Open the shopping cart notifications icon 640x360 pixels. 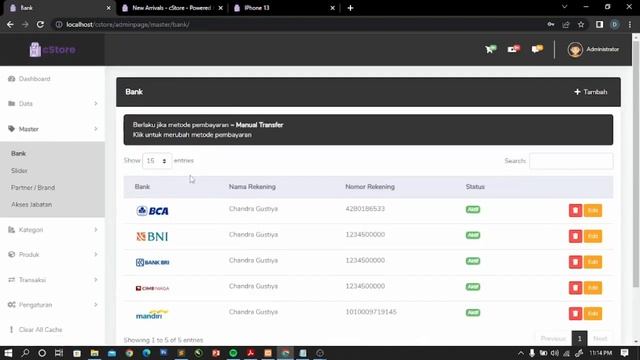[x=490, y=49]
